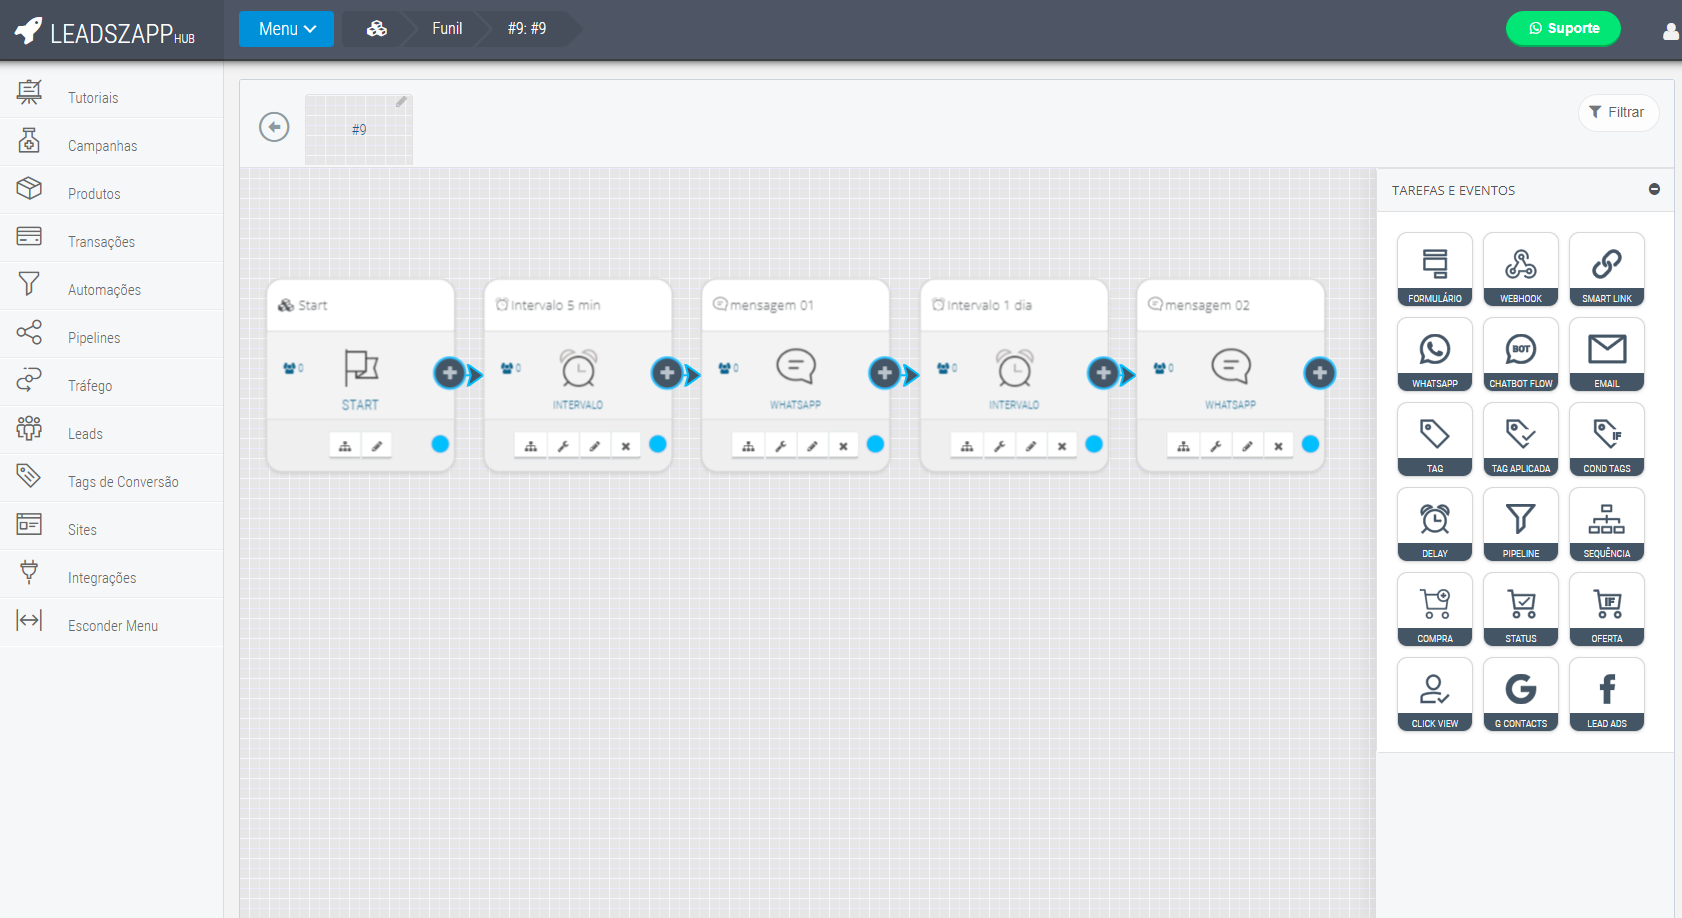This screenshot has height=918, width=1682.
Task: Select the Lead Ads Facebook task
Action: (1606, 694)
